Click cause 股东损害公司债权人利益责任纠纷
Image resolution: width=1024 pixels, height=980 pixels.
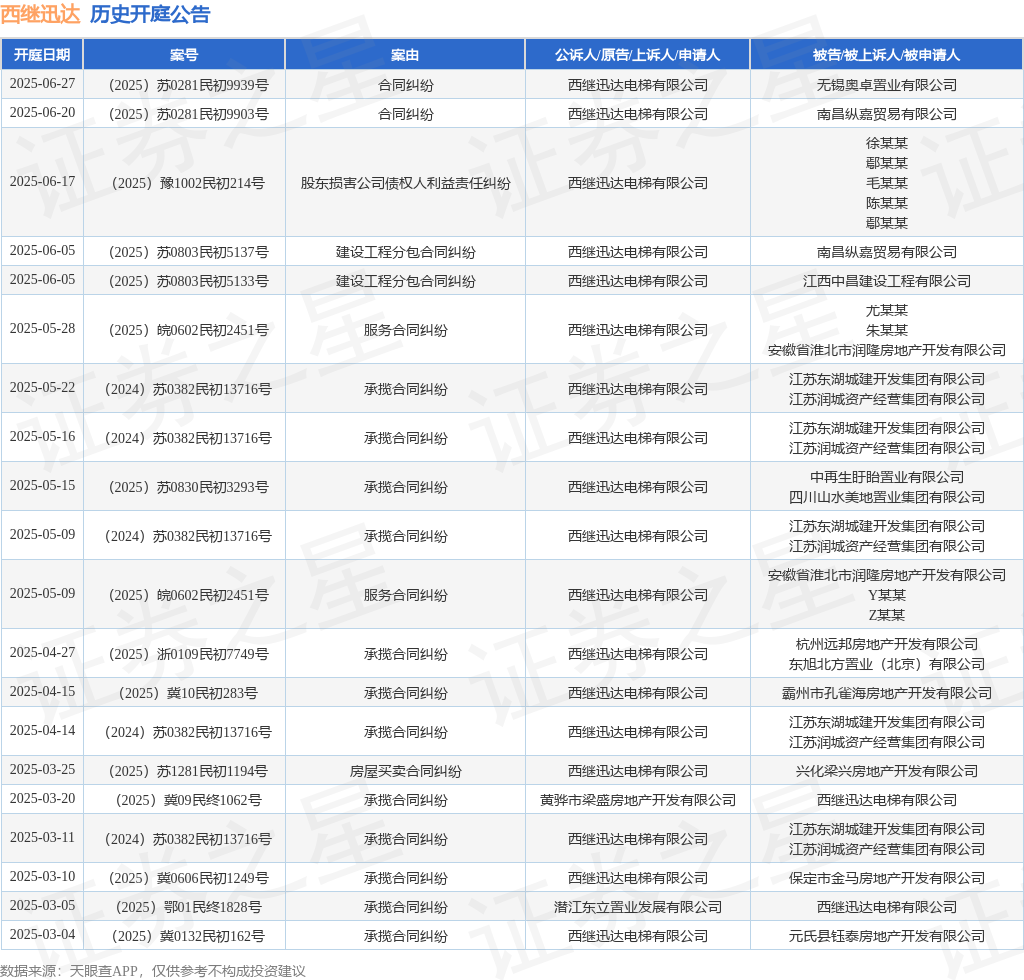pos(406,183)
